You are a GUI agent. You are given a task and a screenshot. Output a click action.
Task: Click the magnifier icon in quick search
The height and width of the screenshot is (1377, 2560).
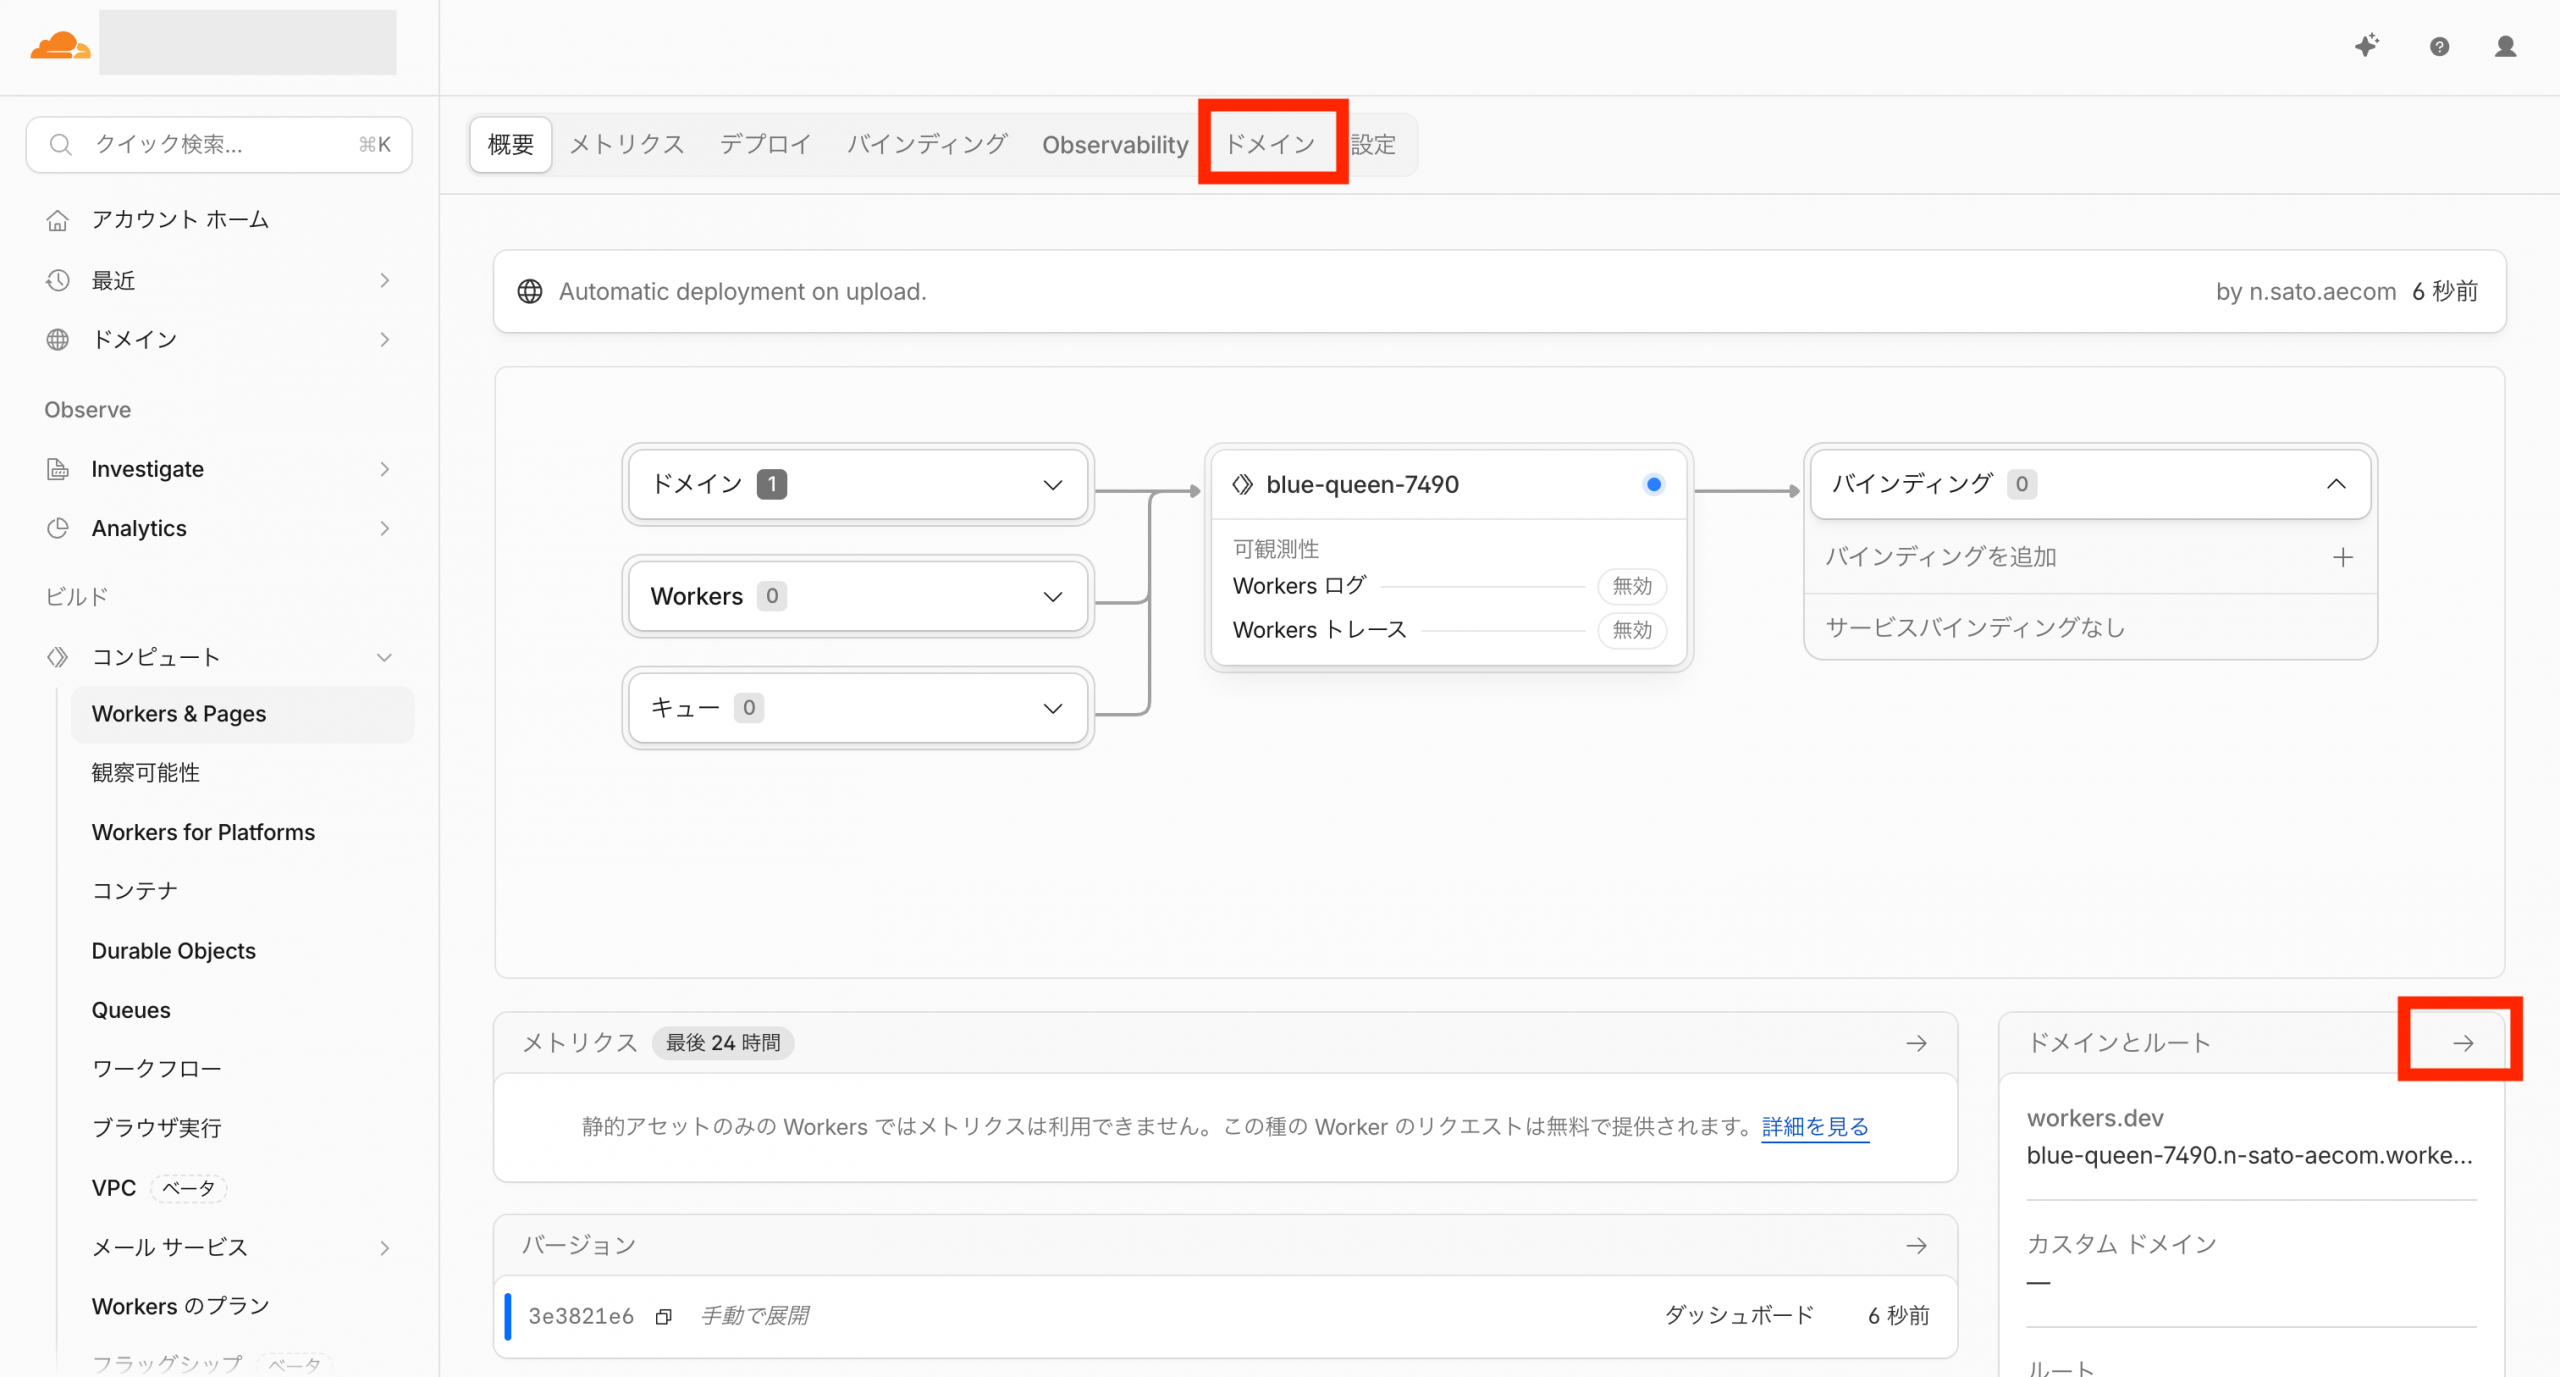[60, 144]
